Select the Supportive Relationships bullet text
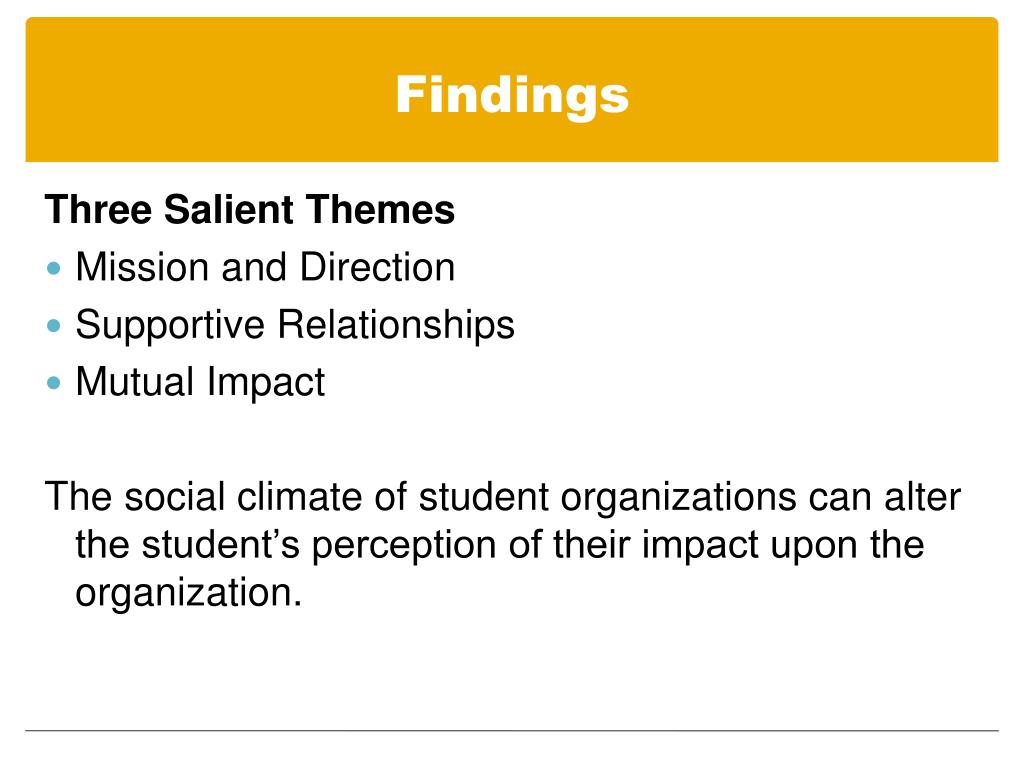 (295, 326)
